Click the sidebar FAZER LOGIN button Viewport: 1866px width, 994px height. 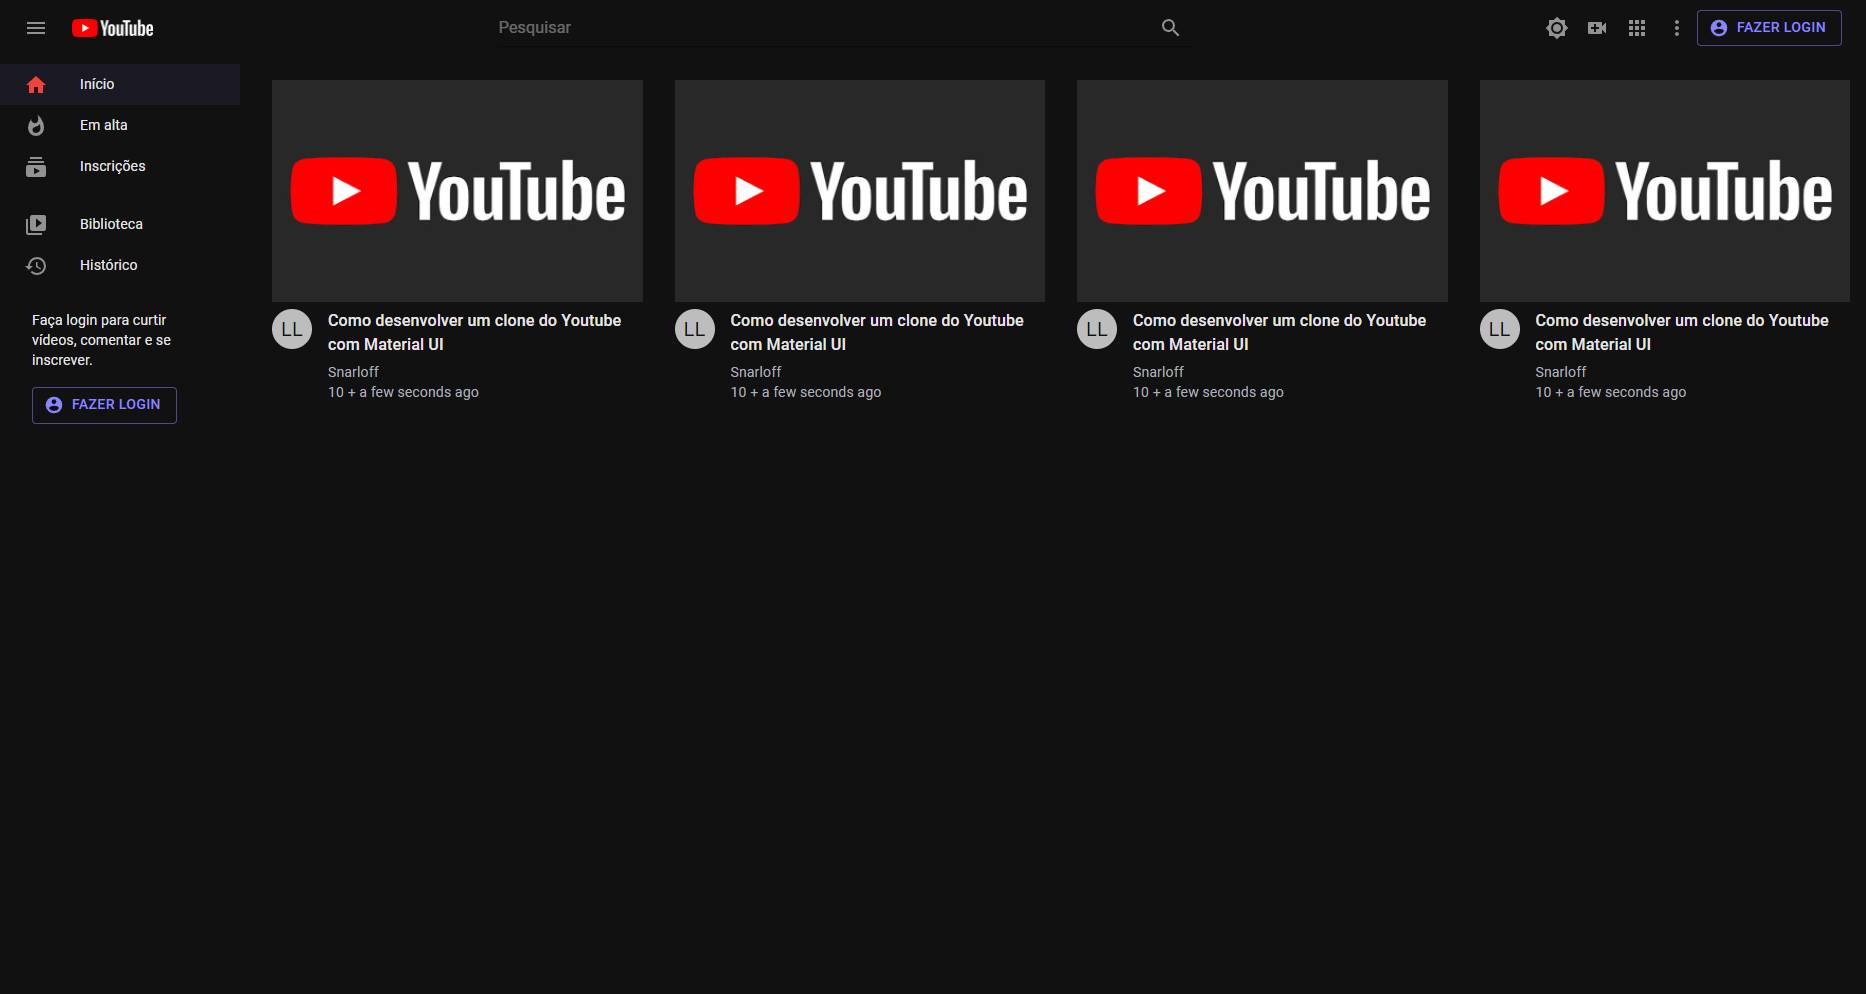pyautogui.click(x=104, y=405)
